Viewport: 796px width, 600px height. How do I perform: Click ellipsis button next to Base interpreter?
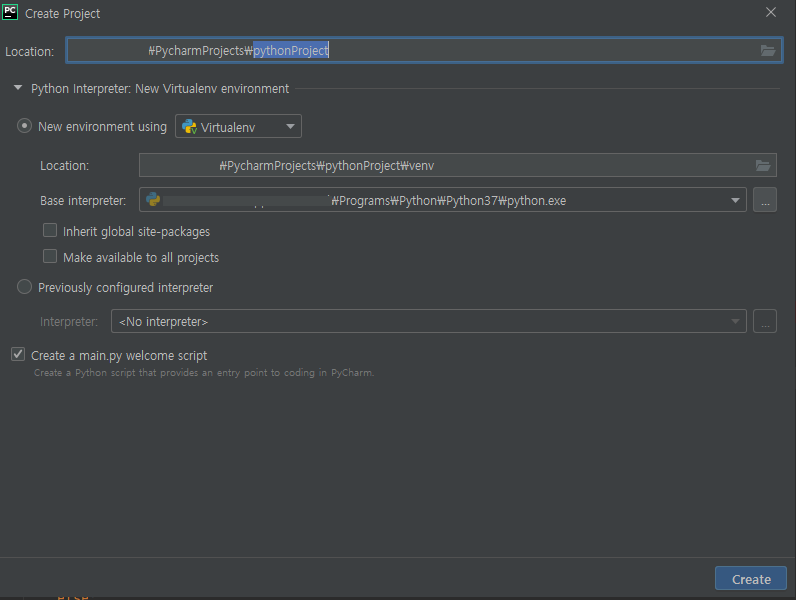coord(765,200)
